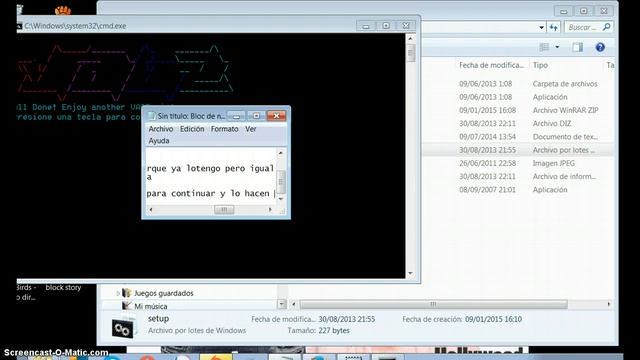
Task: Click 'block story' desktop shortcut label
Action: click(63, 287)
